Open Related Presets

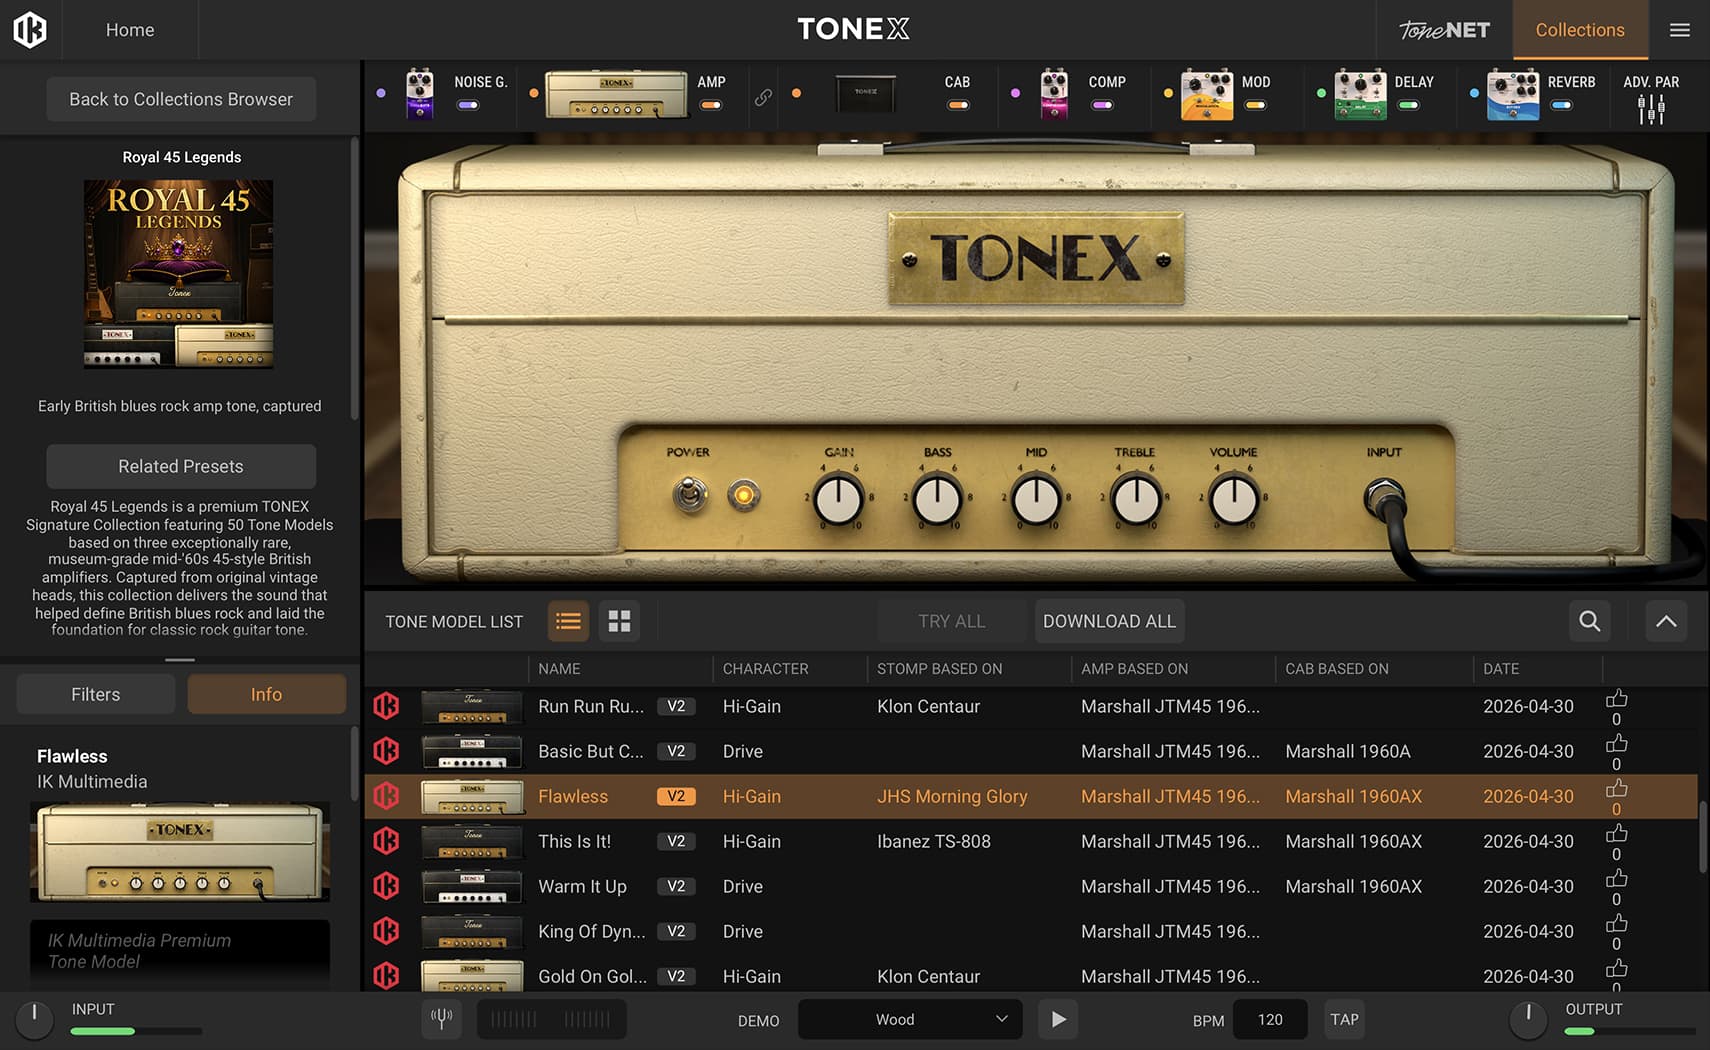pos(181,466)
